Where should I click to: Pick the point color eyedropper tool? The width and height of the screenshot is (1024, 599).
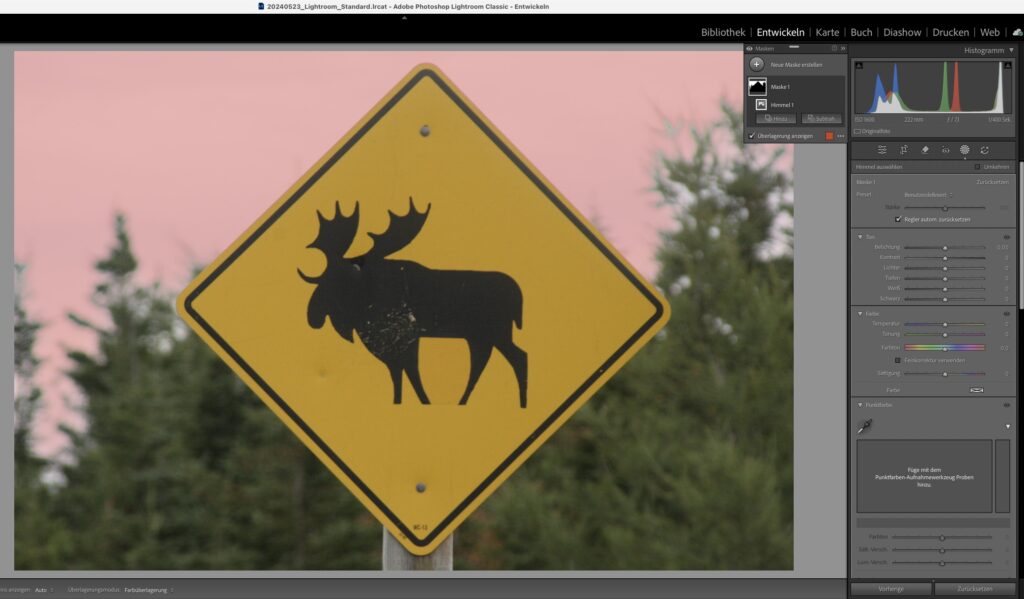pyautogui.click(x=865, y=426)
